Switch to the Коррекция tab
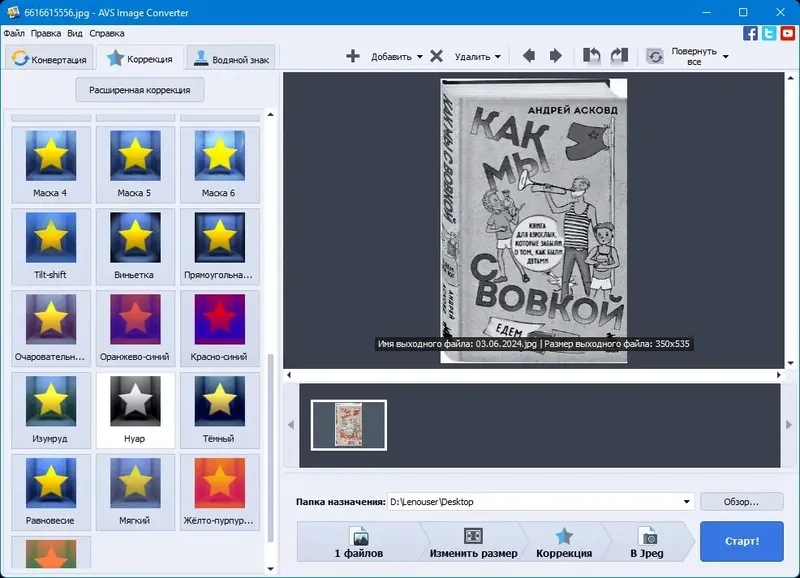Viewport: 800px width, 578px height. pos(140,58)
